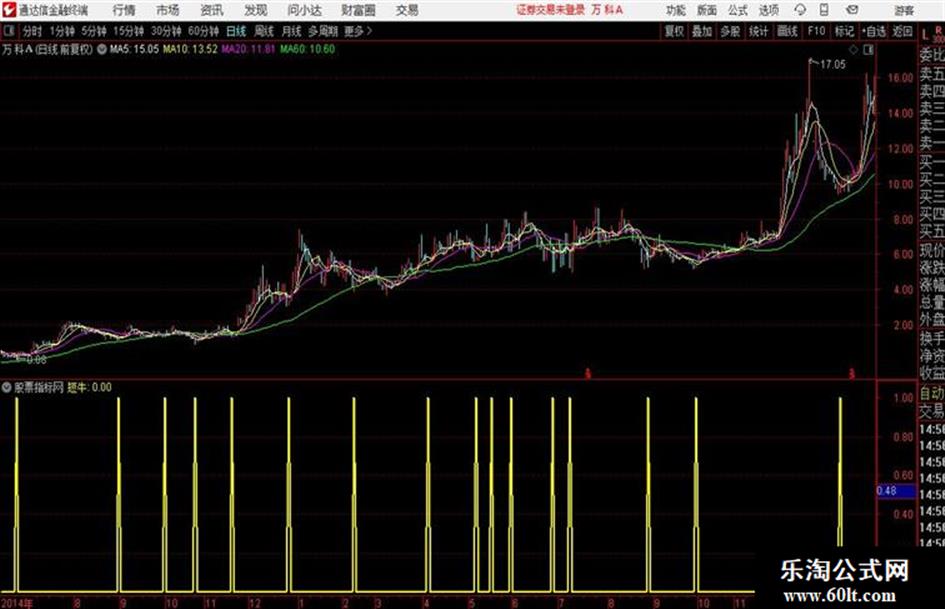The width and height of the screenshot is (945, 609).
Task: Select the 日线 daily period tab
Action: pyautogui.click(x=236, y=31)
